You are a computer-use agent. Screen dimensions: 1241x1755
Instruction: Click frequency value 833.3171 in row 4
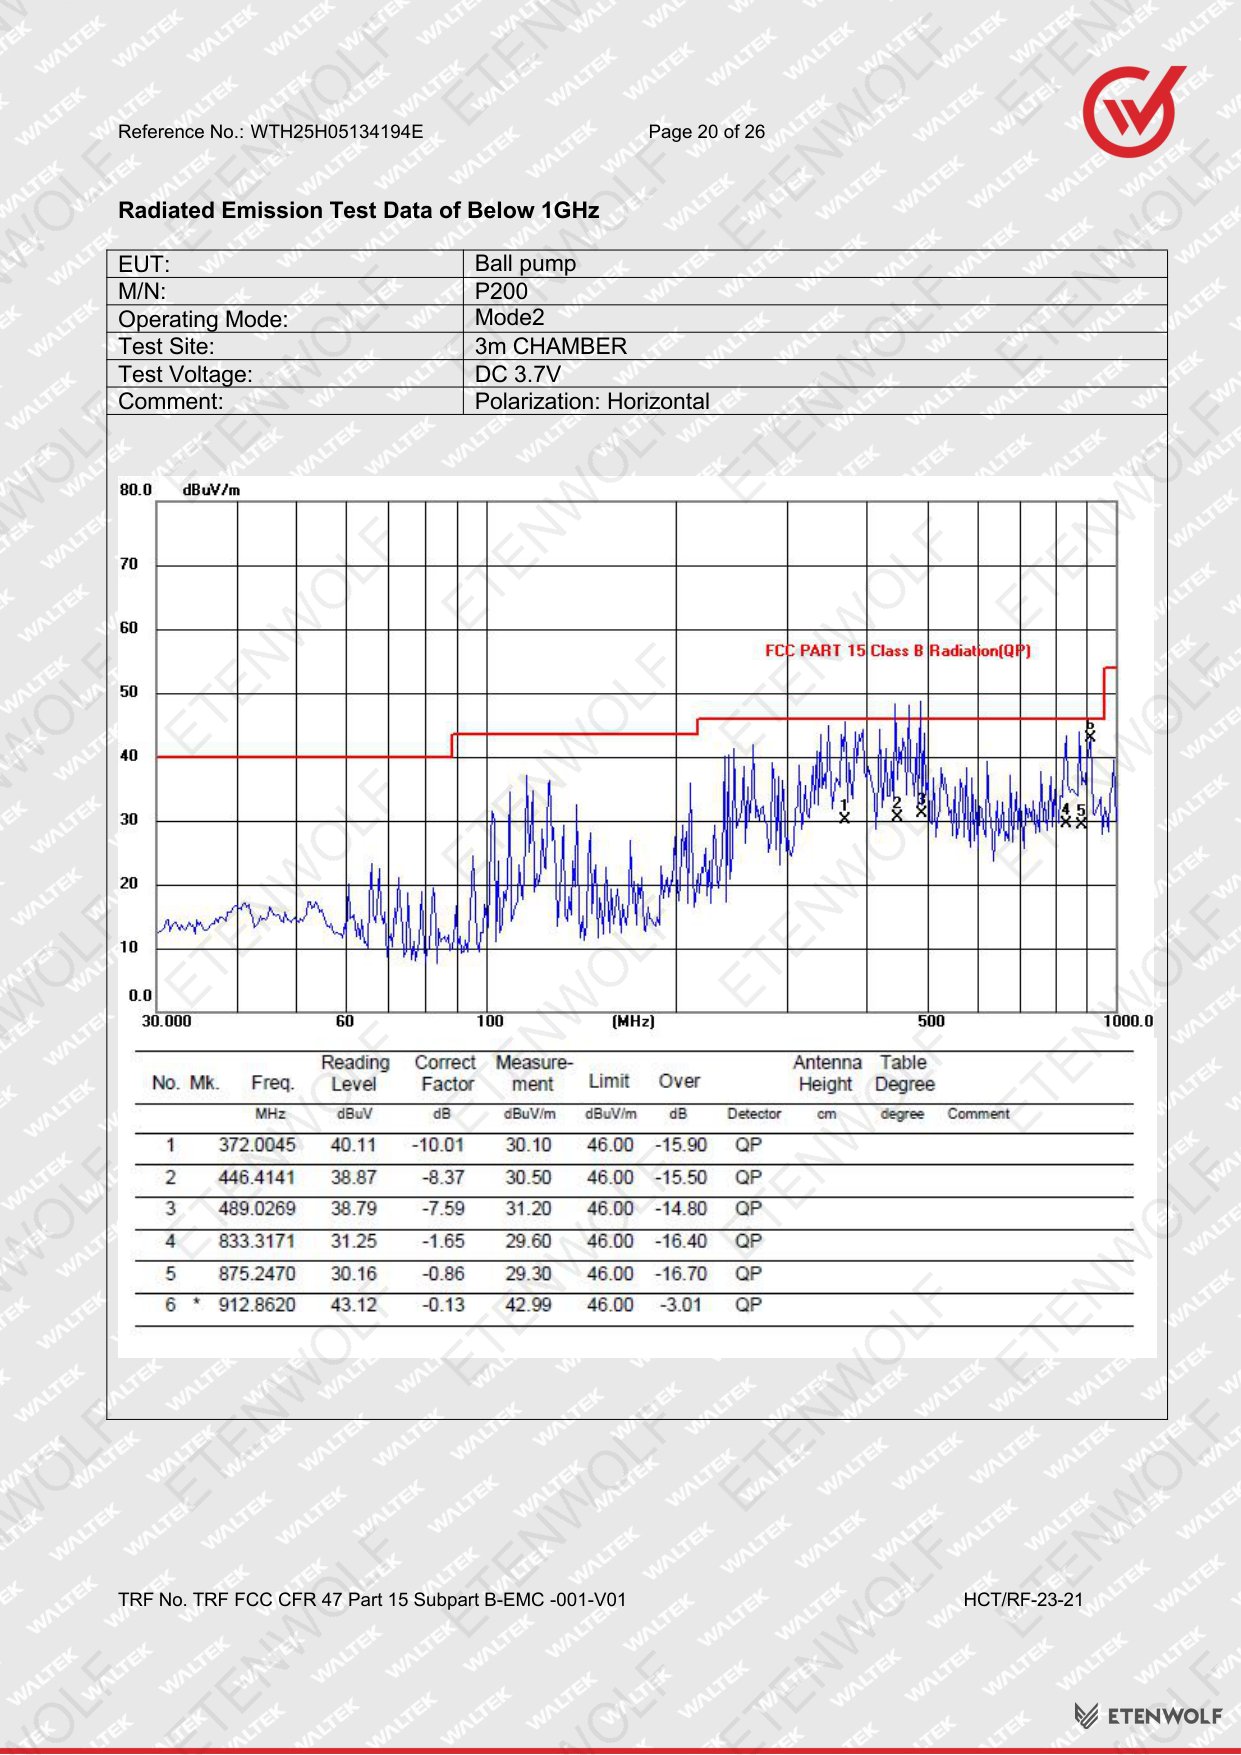click(257, 1241)
